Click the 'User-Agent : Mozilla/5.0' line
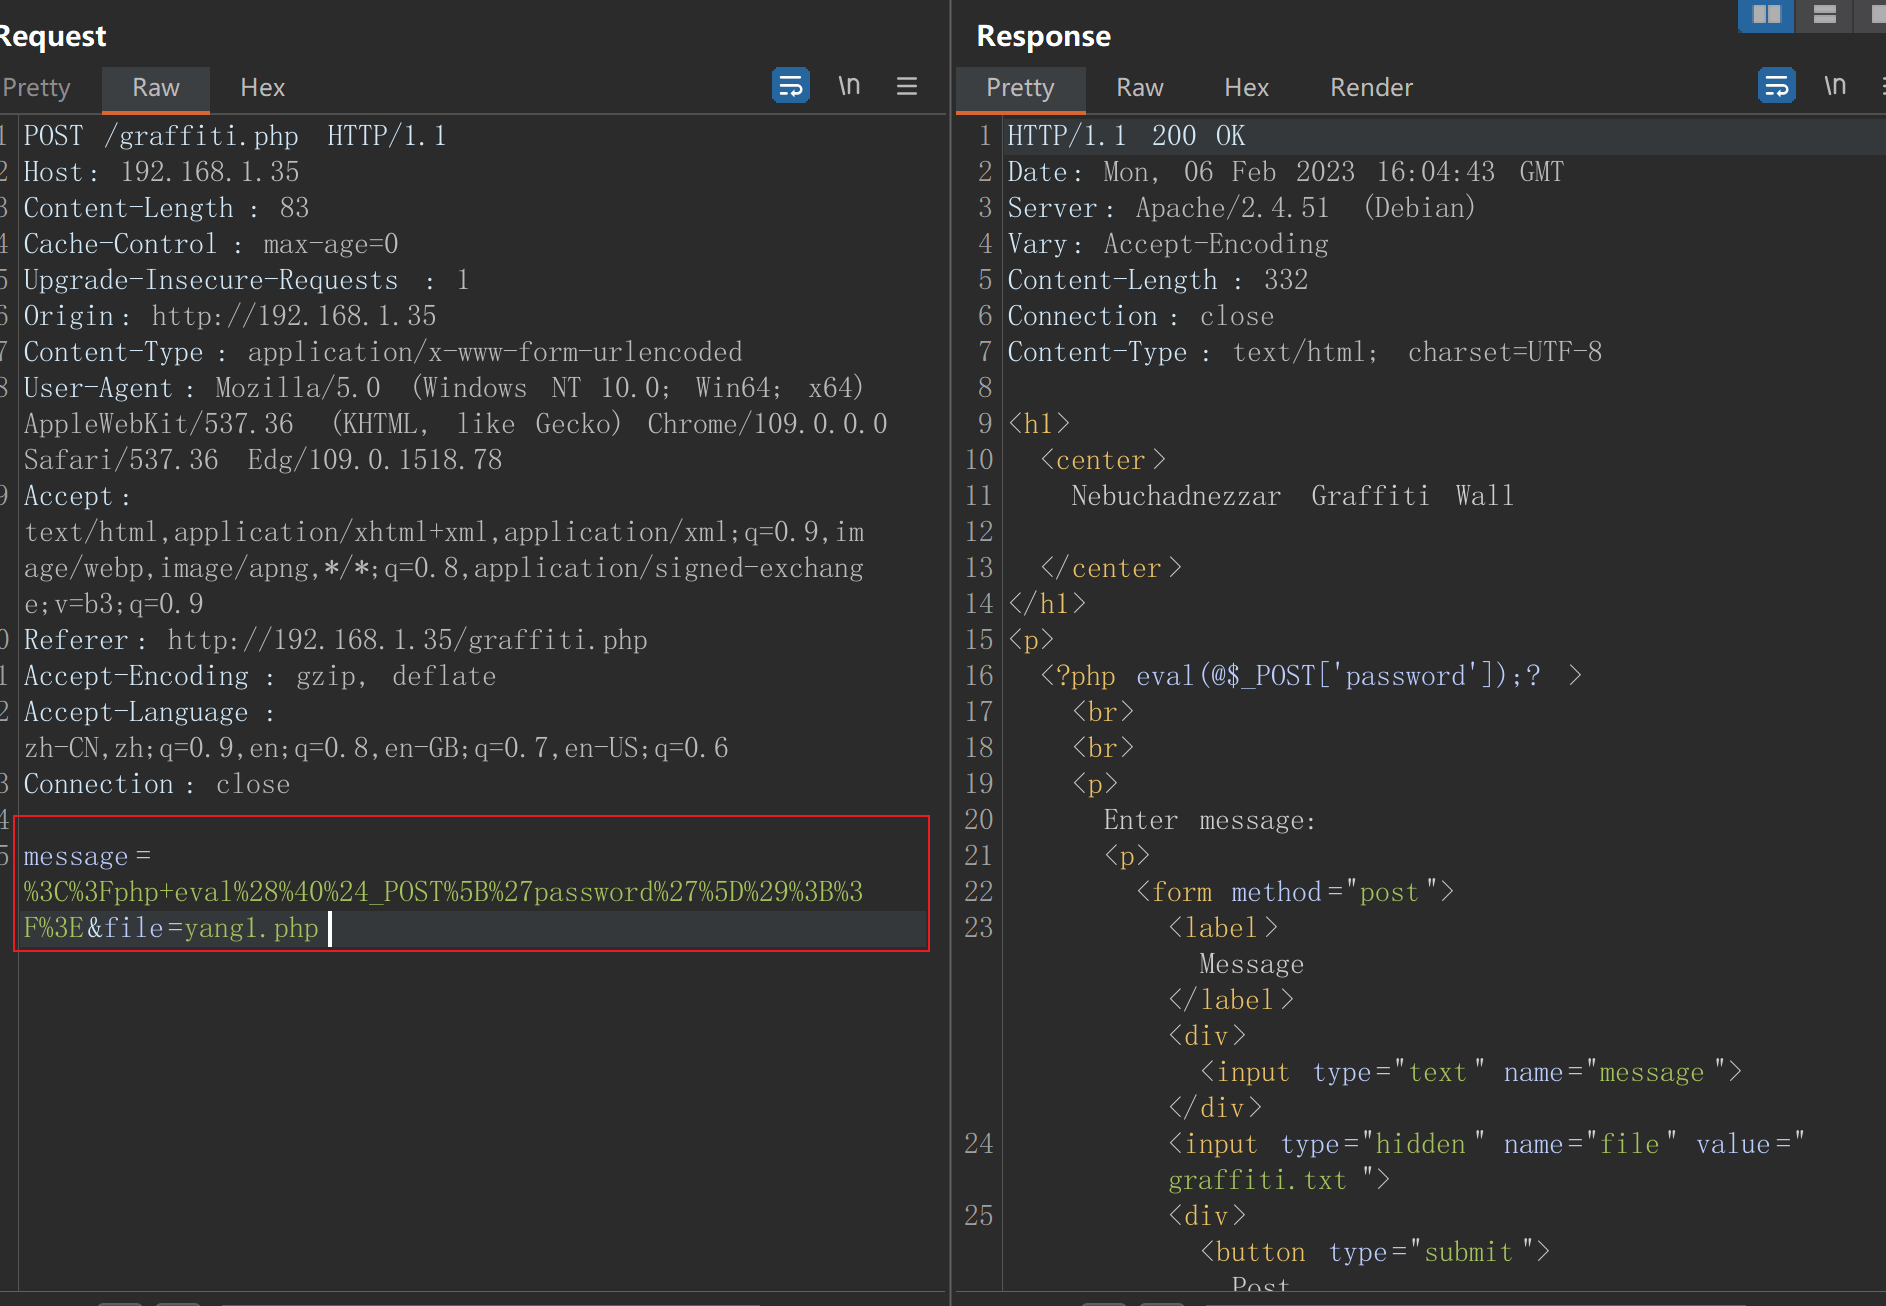The height and width of the screenshot is (1306, 1886). coord(444,388)
